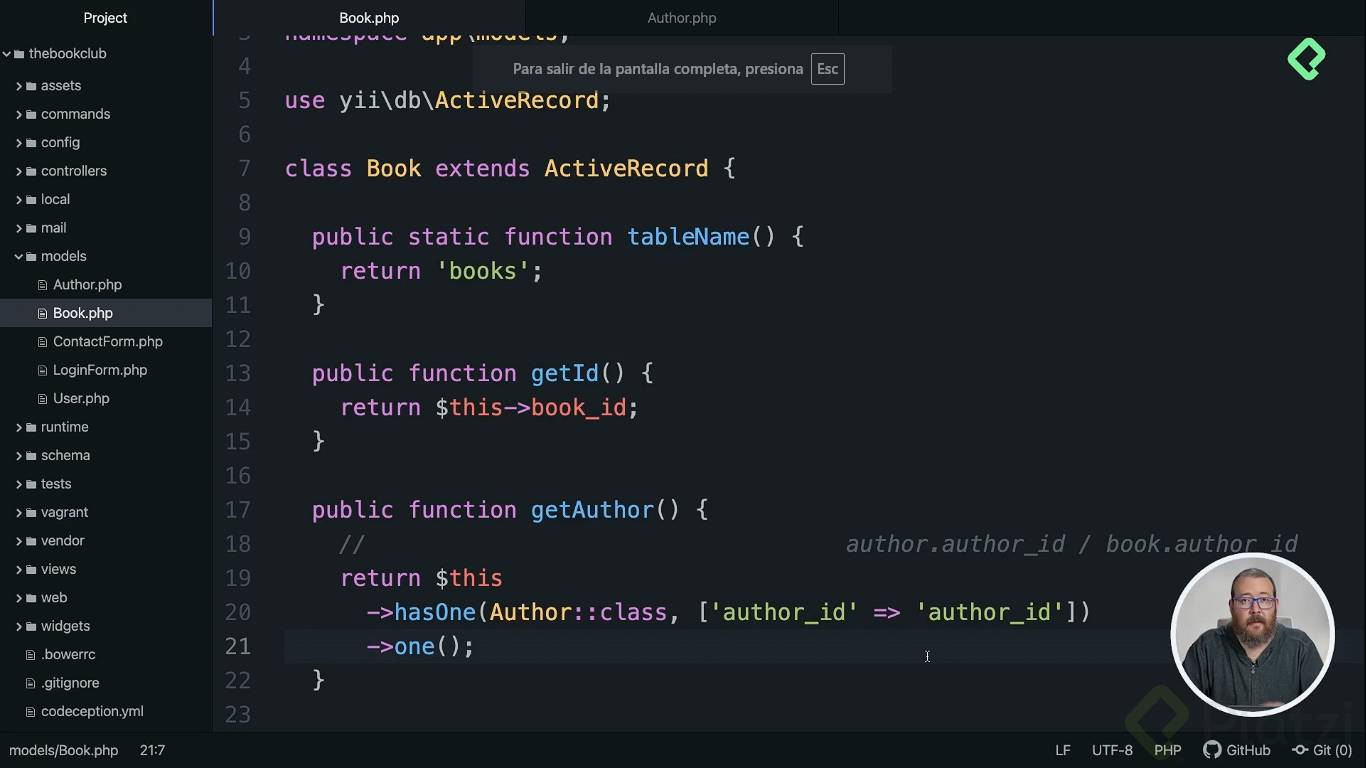The image size is (1366, 768).
Task: Click the folder icon beside config
Action: [31, 143]
